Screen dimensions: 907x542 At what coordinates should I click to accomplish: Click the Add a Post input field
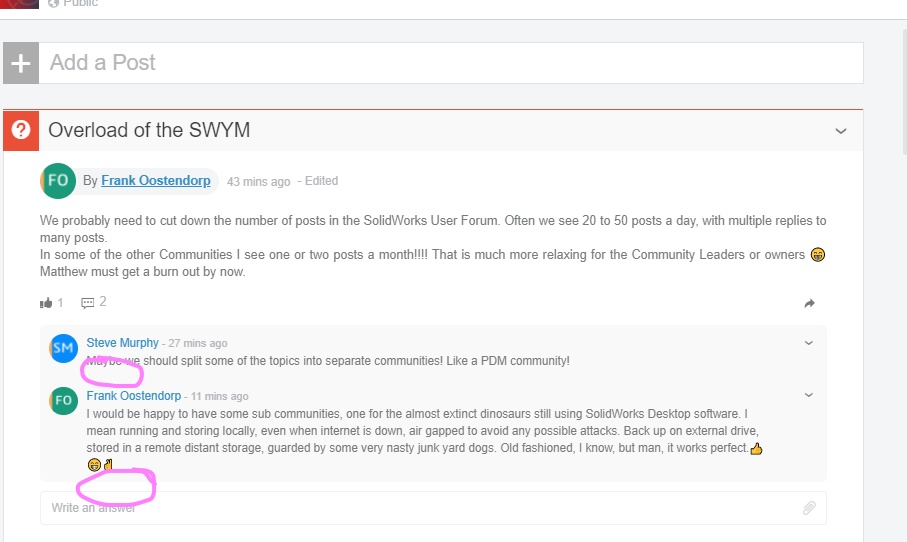point(450,62)
